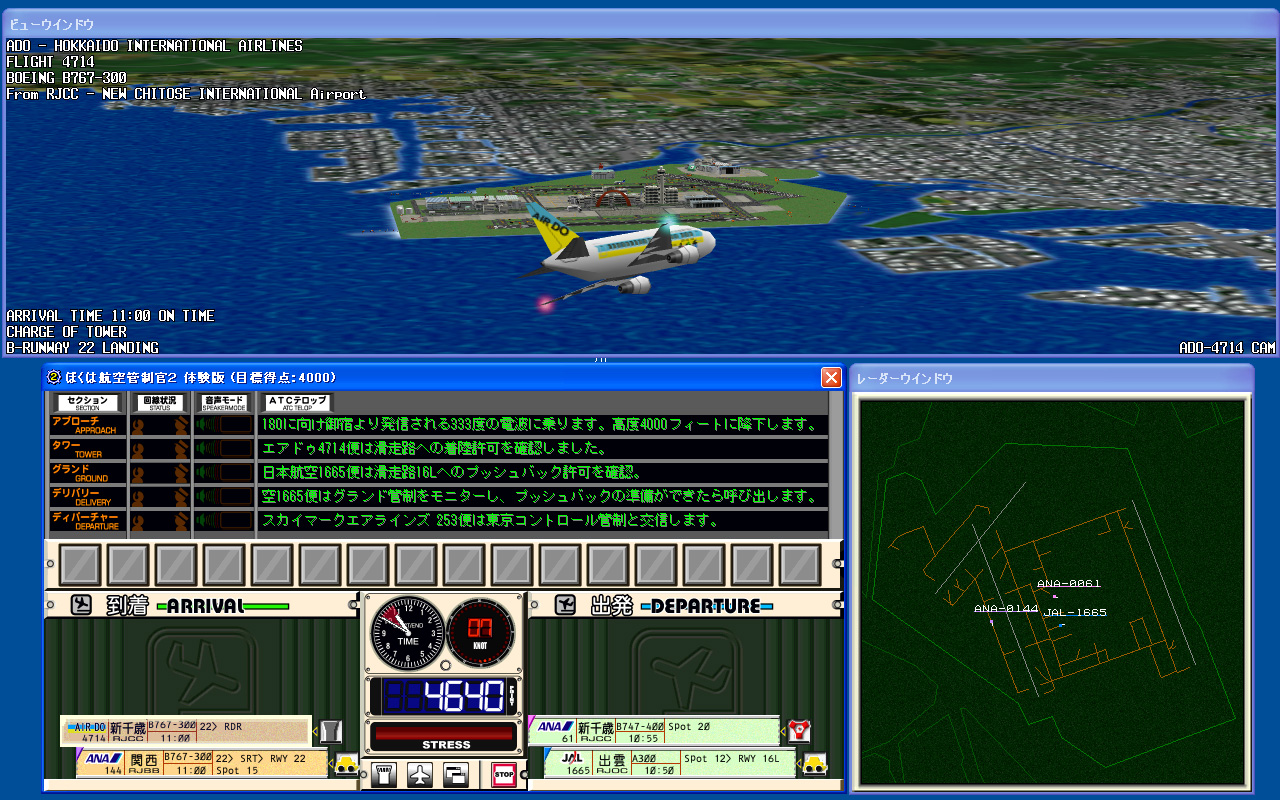The image size is (1280, 800).
Task: Click the runway icon beside AIR DO 4714 strip
Action: click(x=332, y=731)
